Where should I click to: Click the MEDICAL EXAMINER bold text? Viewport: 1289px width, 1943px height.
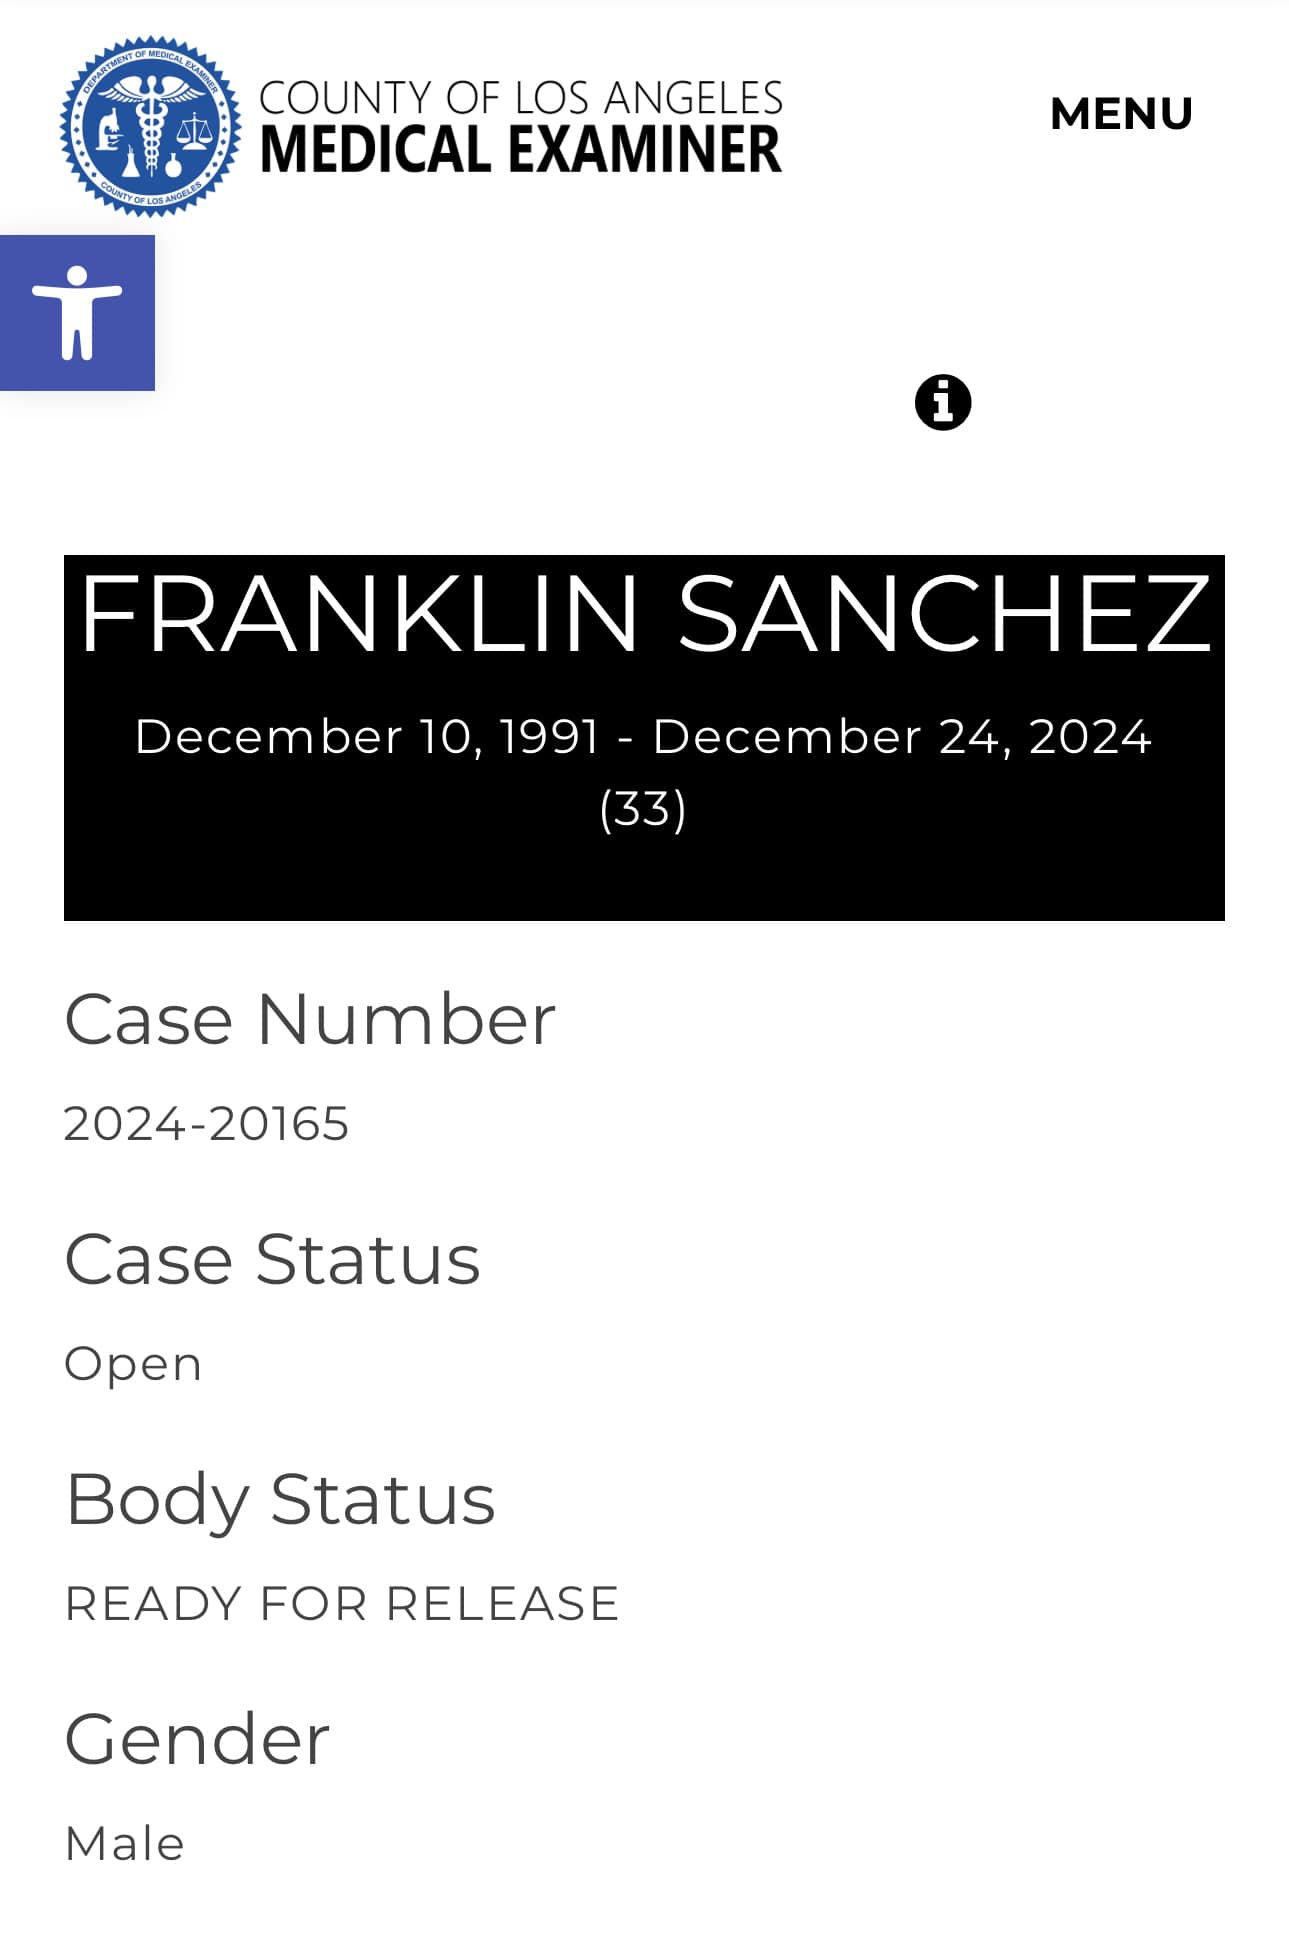click(520, 150)
